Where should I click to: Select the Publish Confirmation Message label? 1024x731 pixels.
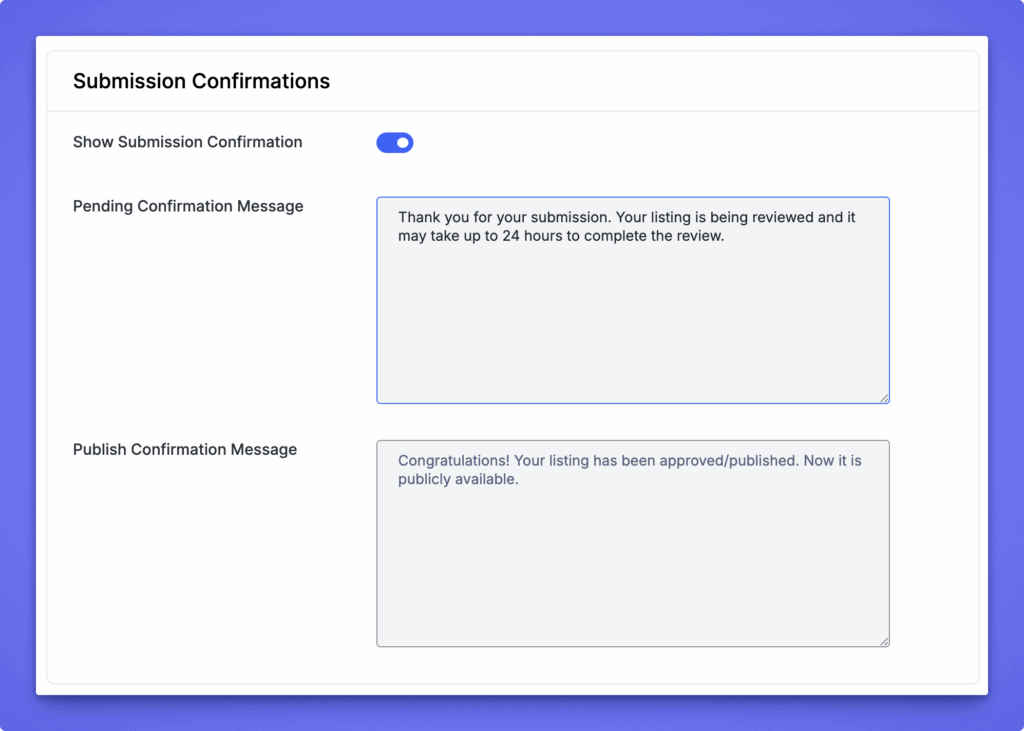[x=185, y=449]
